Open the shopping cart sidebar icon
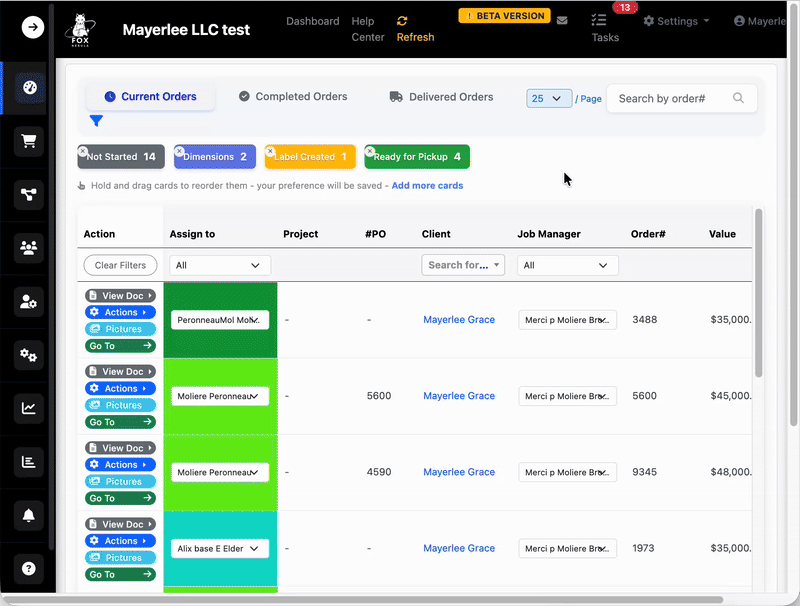The image size is (800, 606). point(29,141)
